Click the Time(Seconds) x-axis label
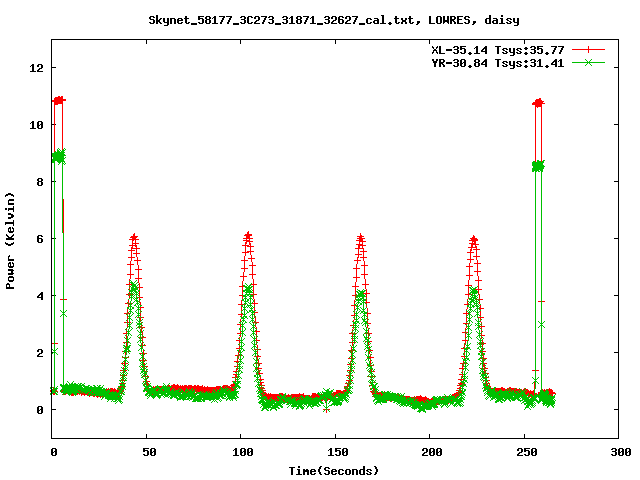640x480 pixels. click(333, 471)
